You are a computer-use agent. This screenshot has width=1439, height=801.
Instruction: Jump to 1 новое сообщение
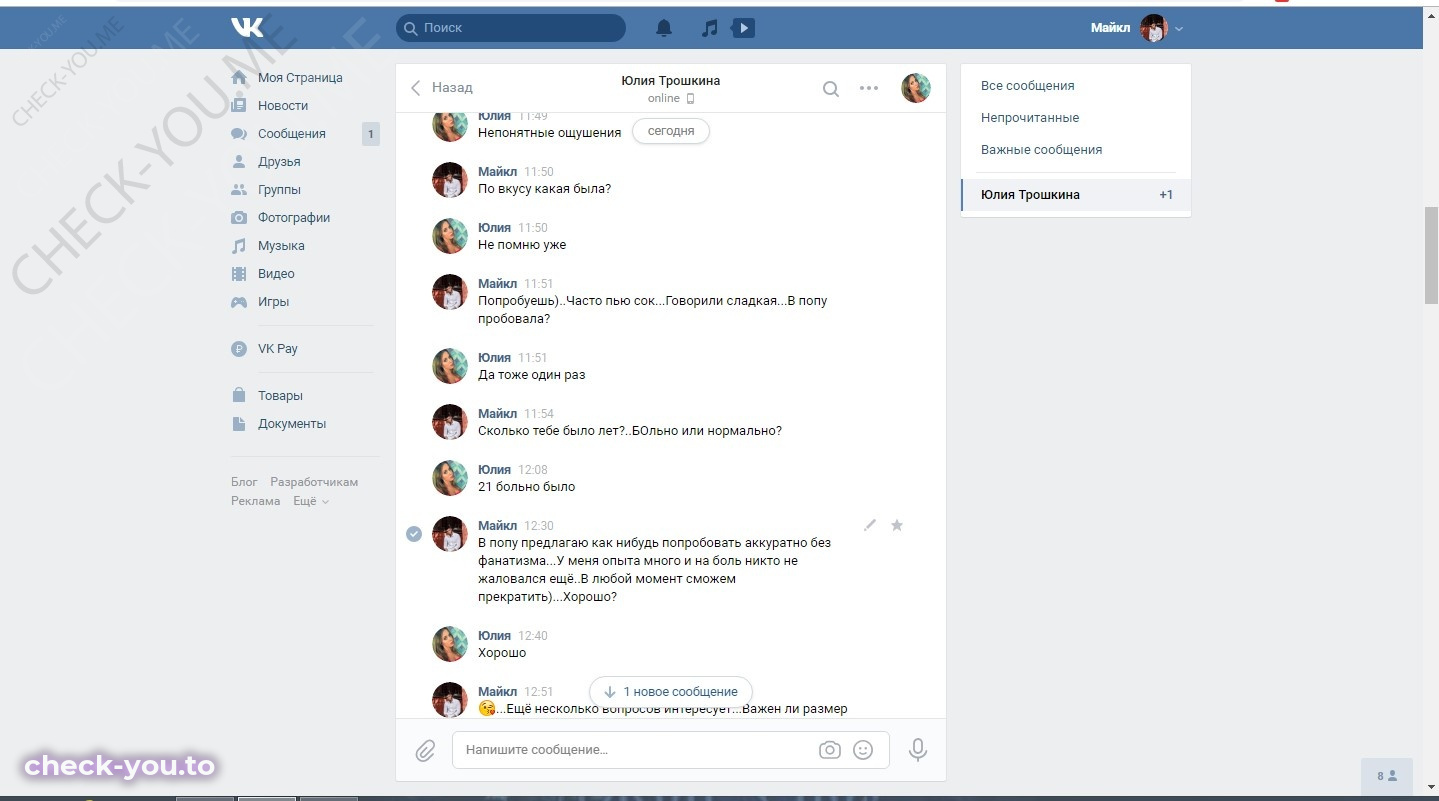click(671, 691)
